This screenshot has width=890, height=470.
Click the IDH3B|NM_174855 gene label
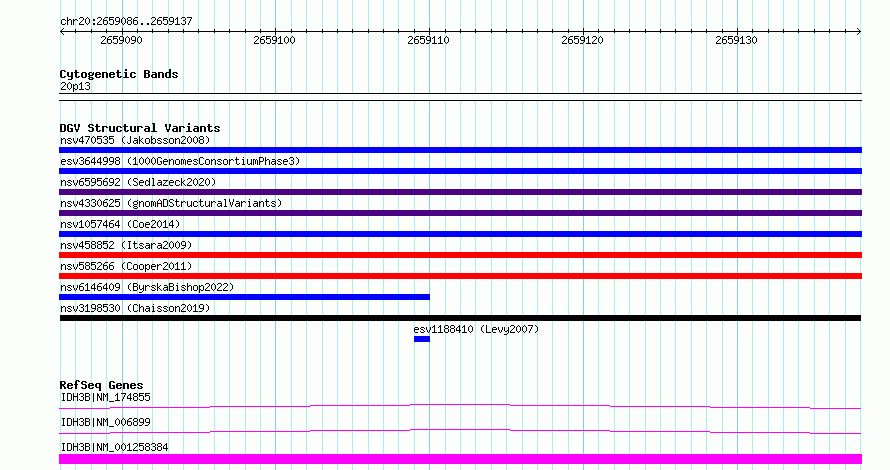tap(106, 397)
